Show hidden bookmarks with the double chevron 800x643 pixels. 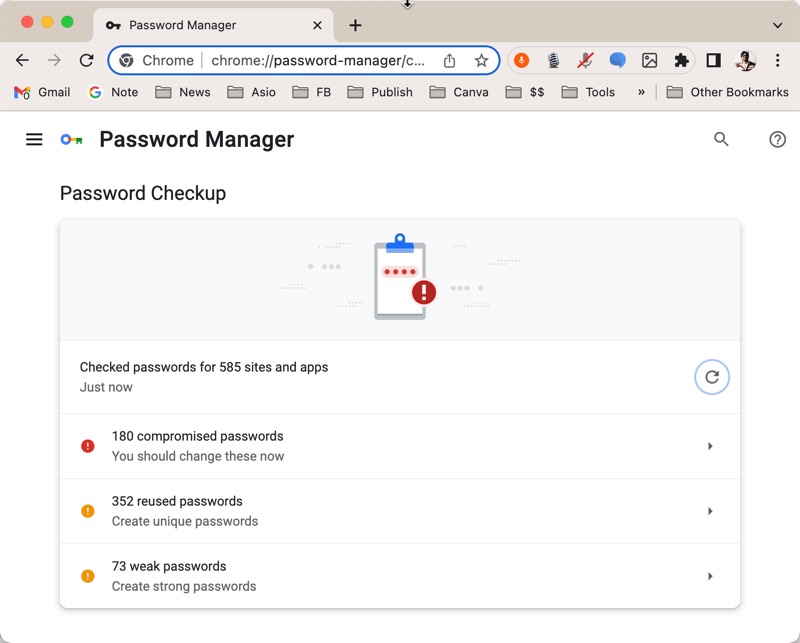(x=641, y=92)
